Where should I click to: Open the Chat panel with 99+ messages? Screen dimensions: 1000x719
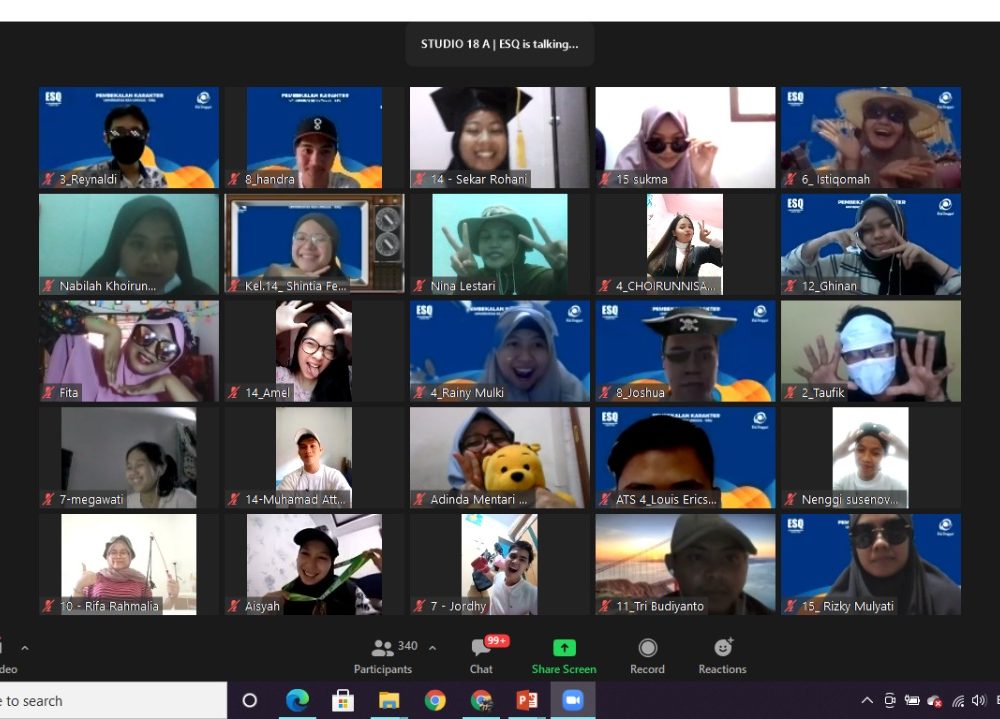click(481, 656)
